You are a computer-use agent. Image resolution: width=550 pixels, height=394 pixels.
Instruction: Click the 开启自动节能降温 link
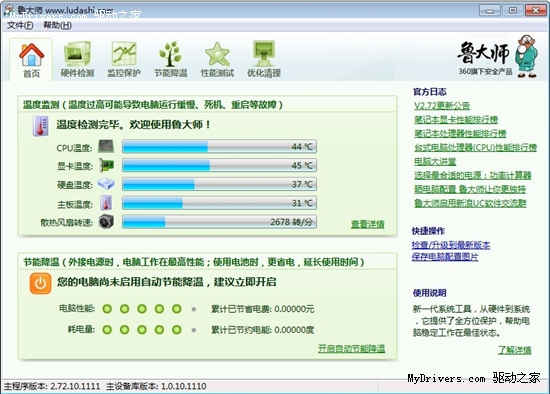[351, 348]
